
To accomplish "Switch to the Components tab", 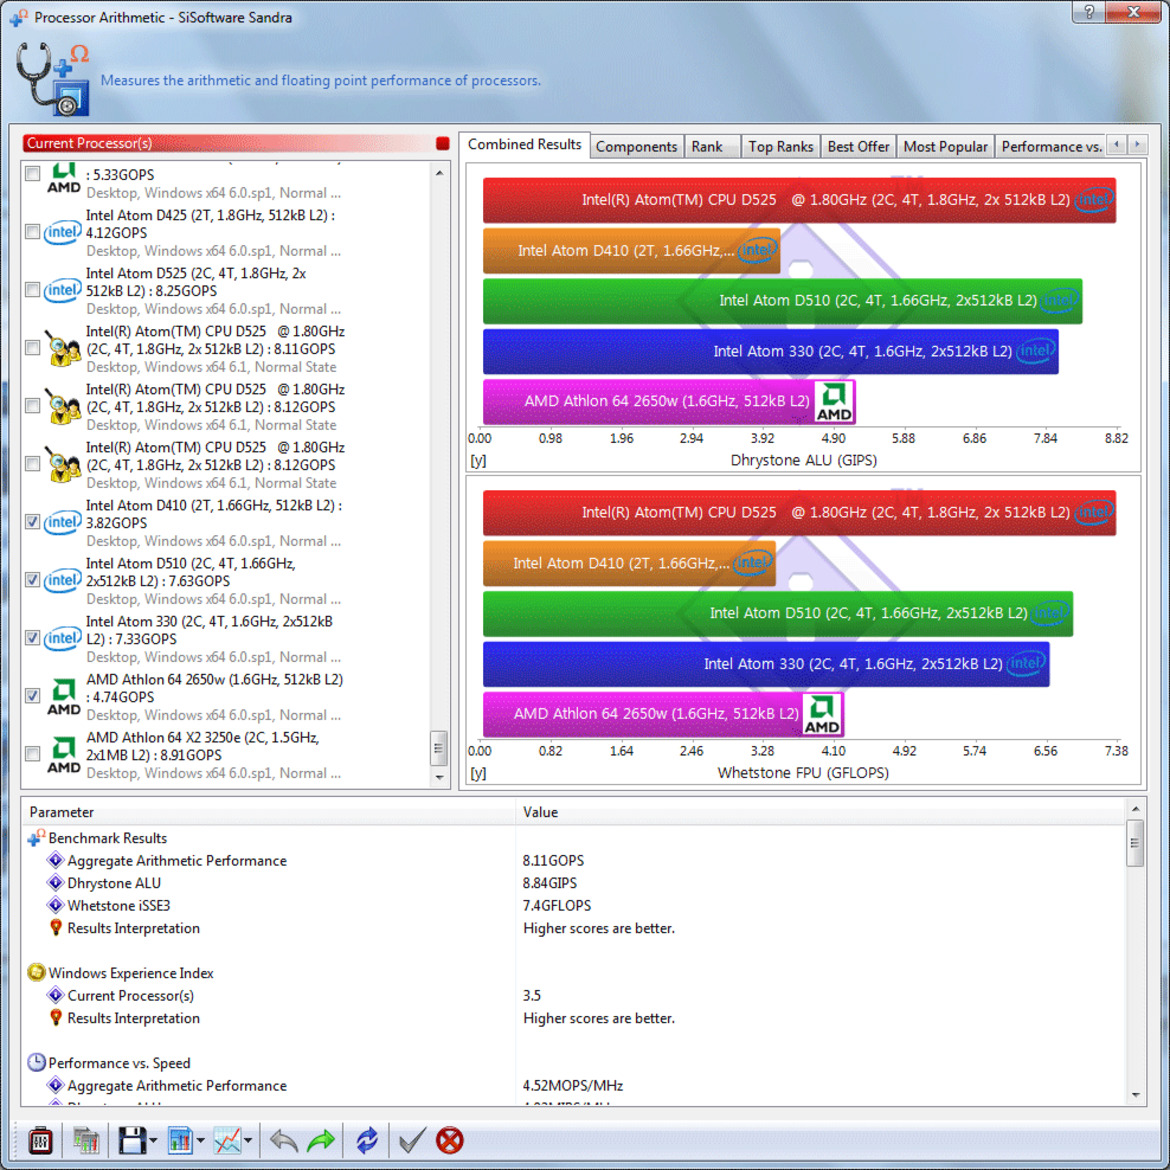I will [x=636, y=147].
